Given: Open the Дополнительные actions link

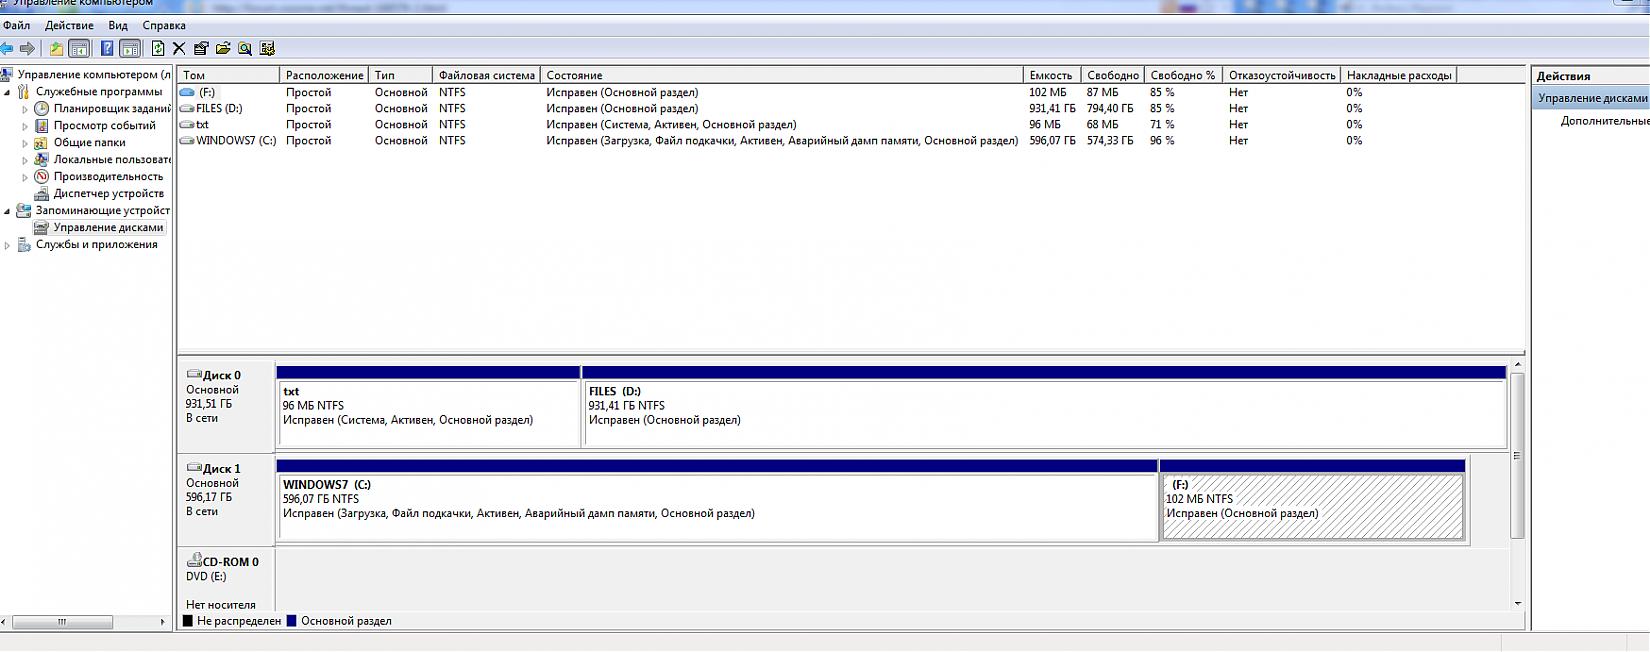Looking at the screenshot, I should click(1605, 121).
